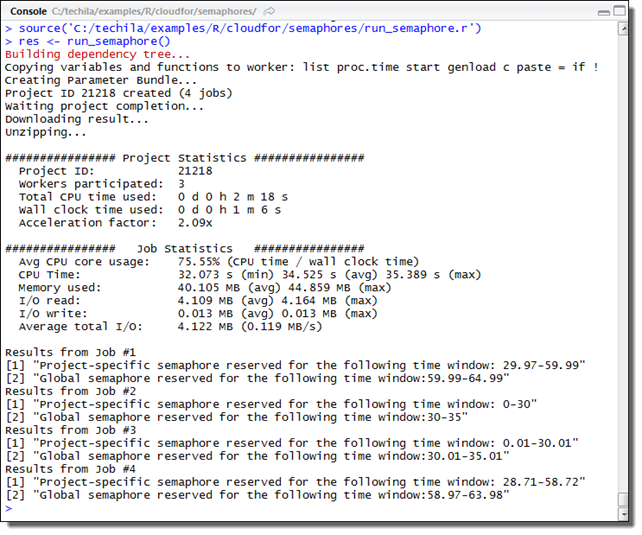642x535 pixels.
Task: Click the 'Job Statistics' header line
Action: pos(185,248)
